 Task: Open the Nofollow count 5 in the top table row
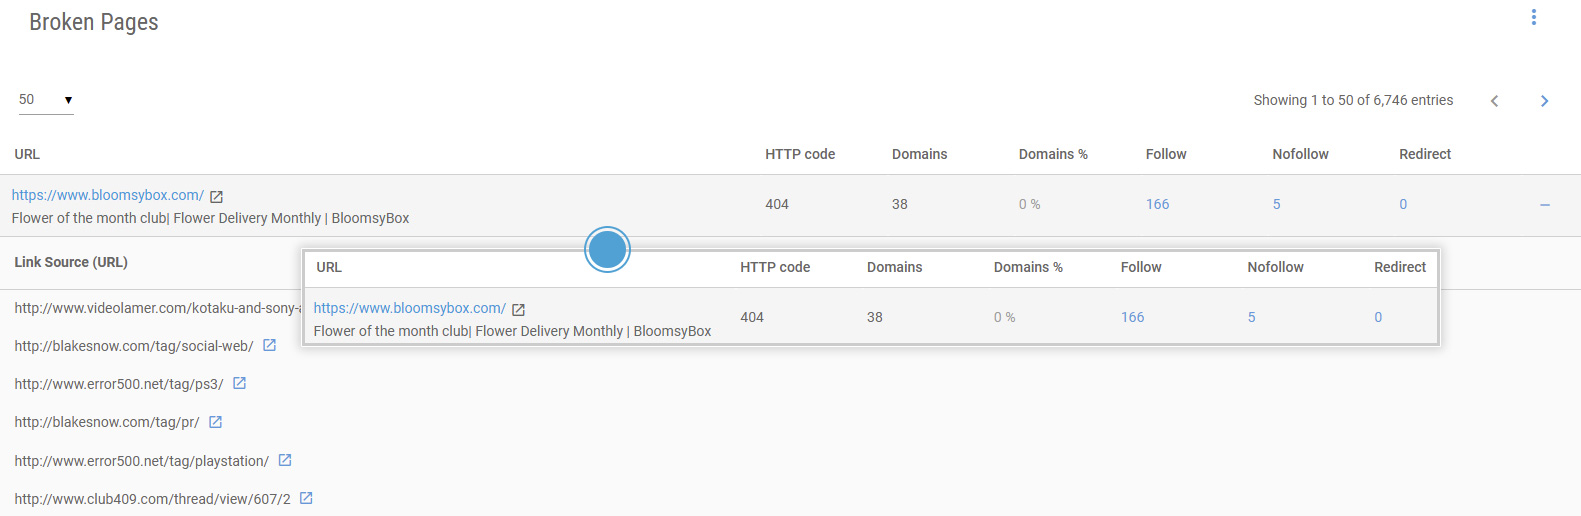click(x=1276, y=204)
